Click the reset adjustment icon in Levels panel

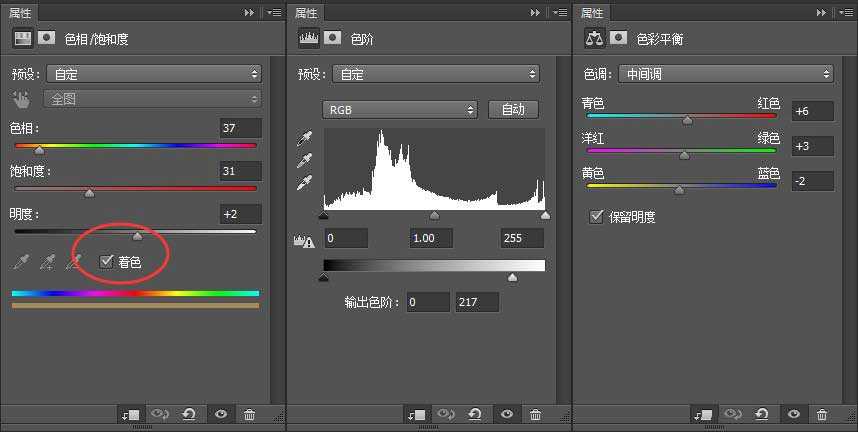click(x=475, y=414)
